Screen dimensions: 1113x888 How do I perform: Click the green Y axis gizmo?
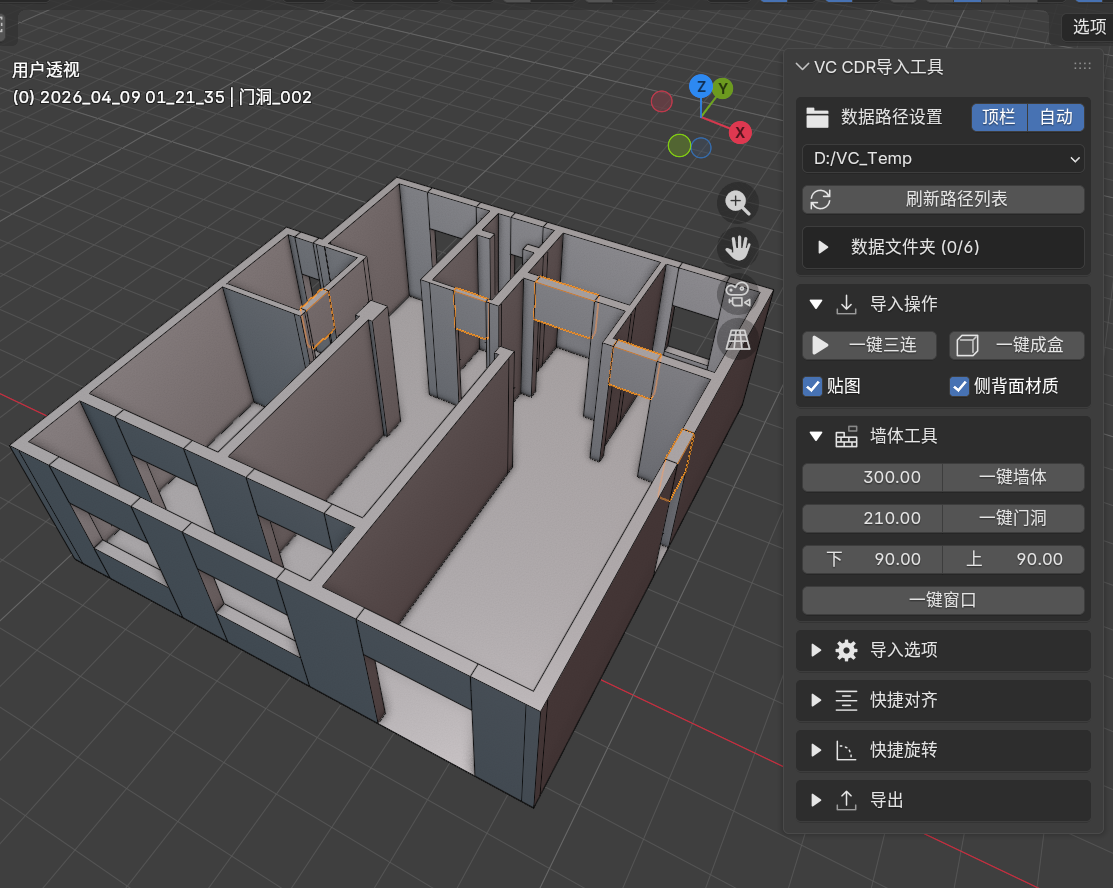coord(723,89)
